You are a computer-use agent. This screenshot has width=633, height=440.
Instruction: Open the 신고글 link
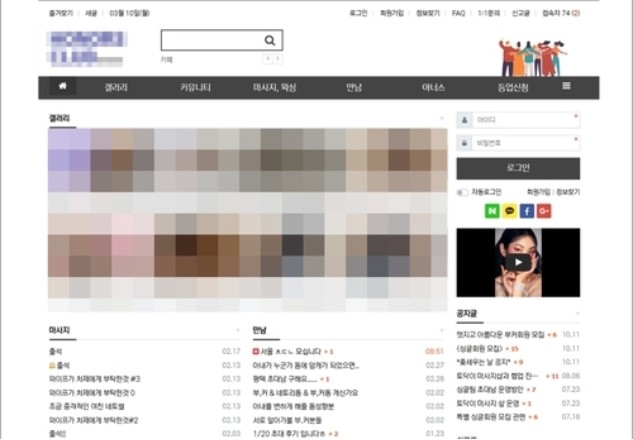(521, 13)
